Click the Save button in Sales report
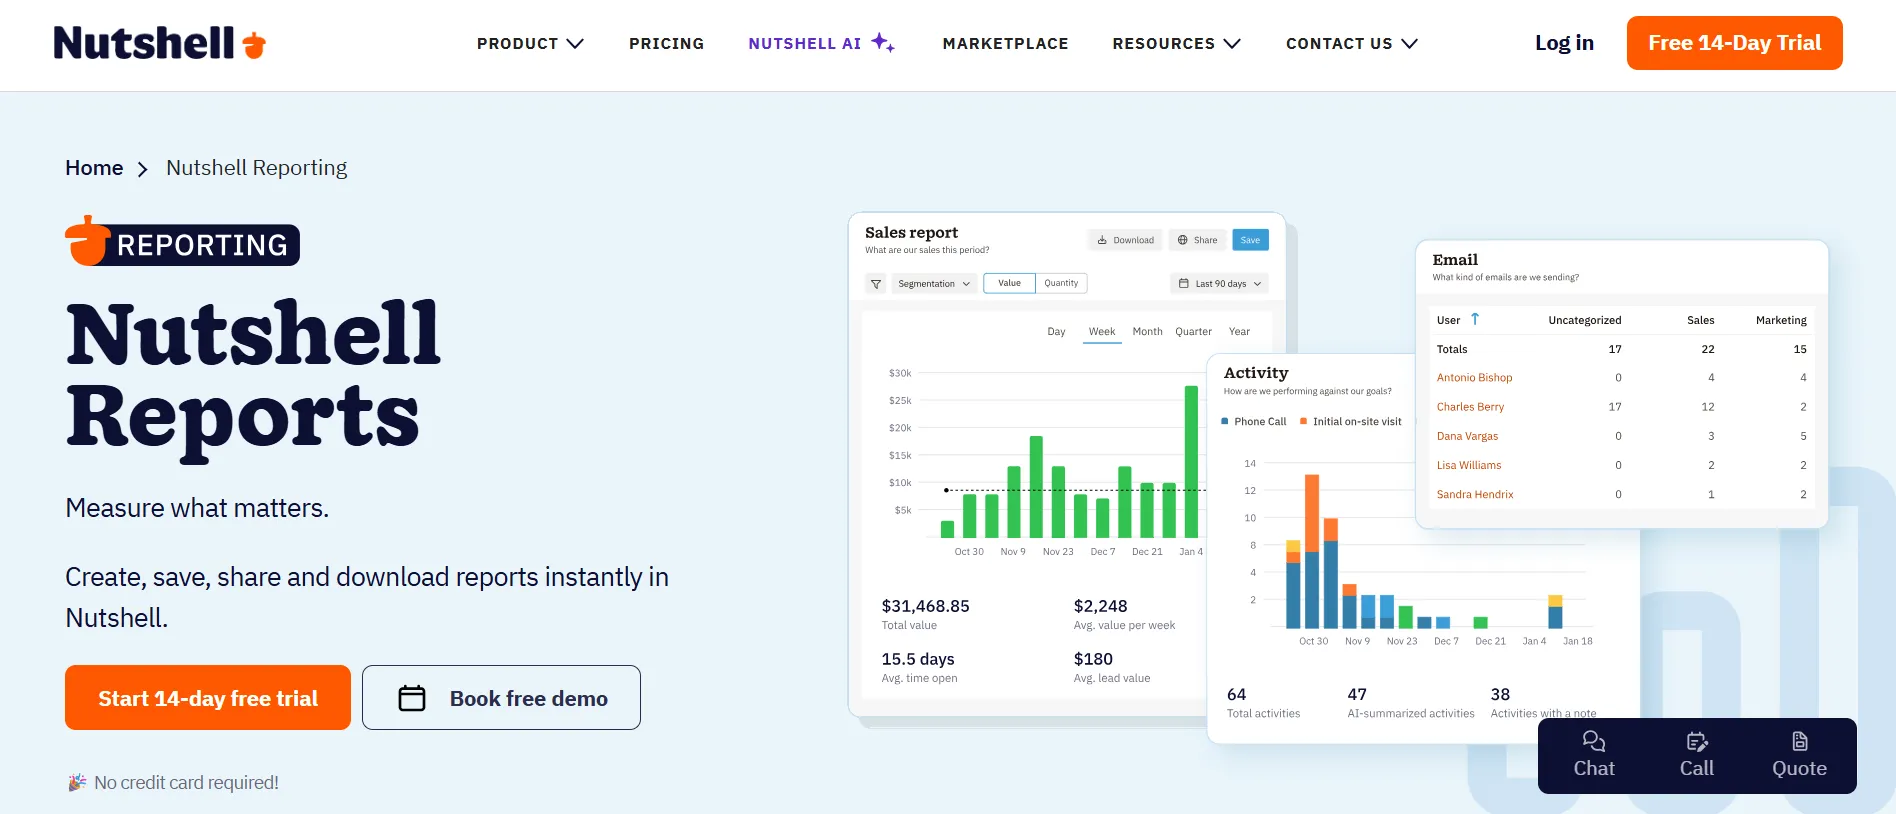 pyautogui.click(x=1251, y=240)
